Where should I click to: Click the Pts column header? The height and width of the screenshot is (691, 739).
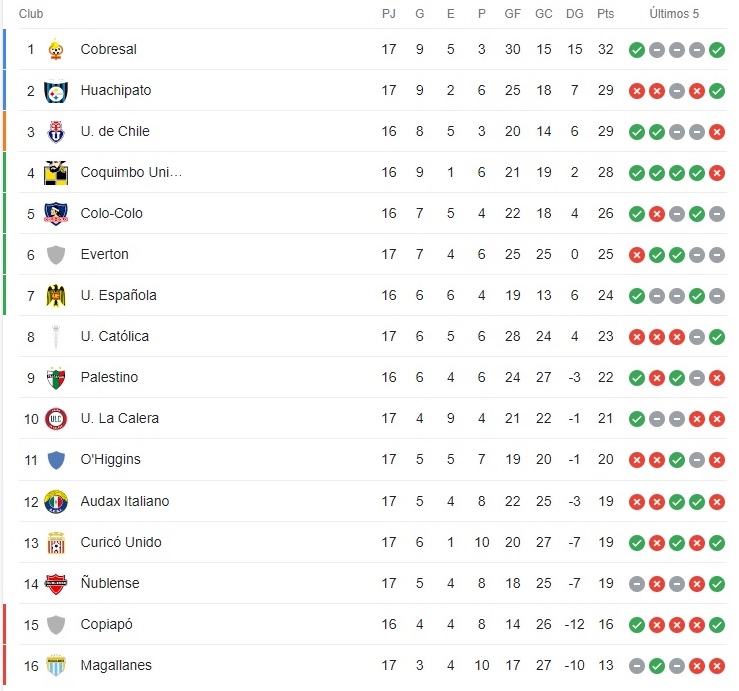tap(605, 14)
